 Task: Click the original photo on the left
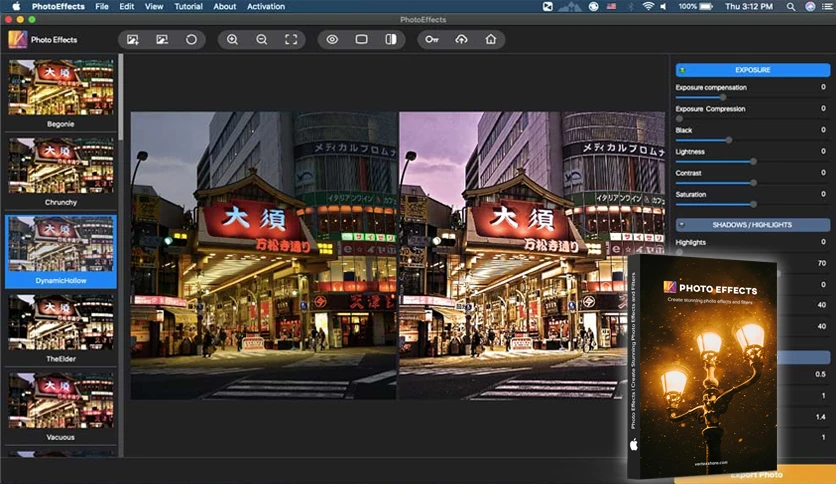[263, 255]
